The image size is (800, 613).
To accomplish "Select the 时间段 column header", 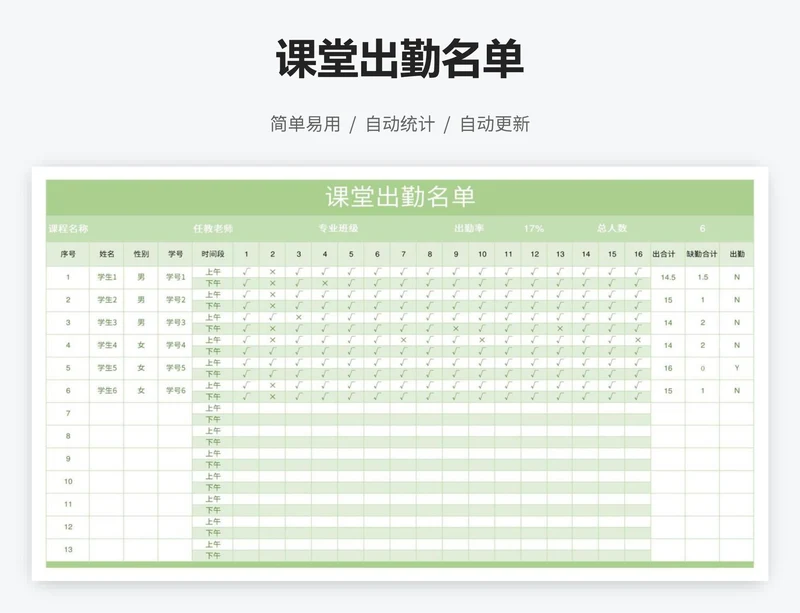I will click(x=213, y=254).
